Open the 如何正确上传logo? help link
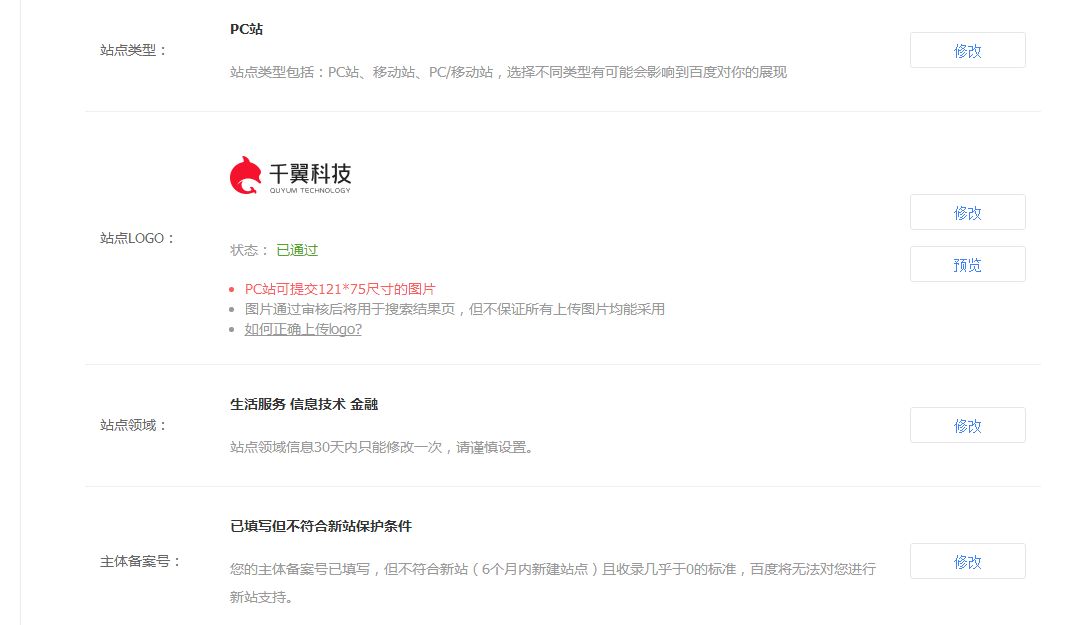 [x=303, y=329]
